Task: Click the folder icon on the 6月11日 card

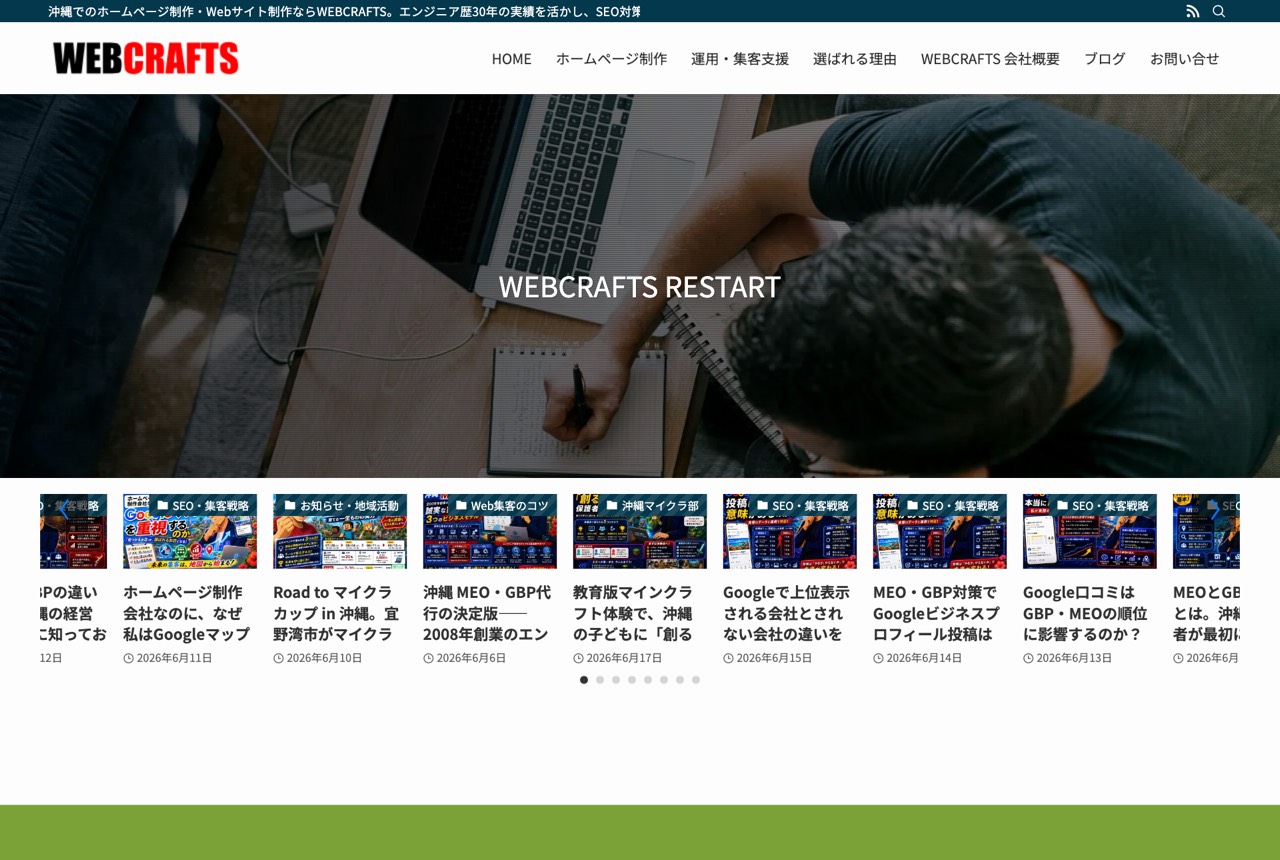Action: point(163,506)
